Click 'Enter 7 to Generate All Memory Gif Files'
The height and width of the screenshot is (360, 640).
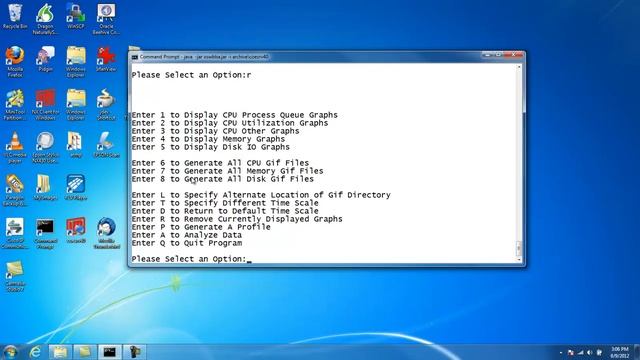click(227, 171)
